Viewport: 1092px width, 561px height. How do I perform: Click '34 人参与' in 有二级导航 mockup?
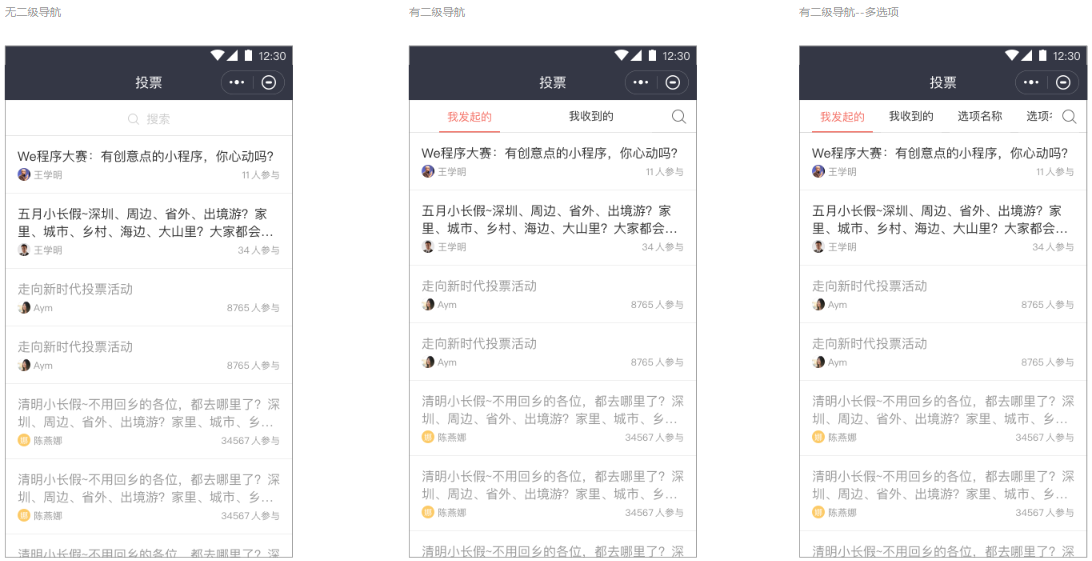(662, 246)
